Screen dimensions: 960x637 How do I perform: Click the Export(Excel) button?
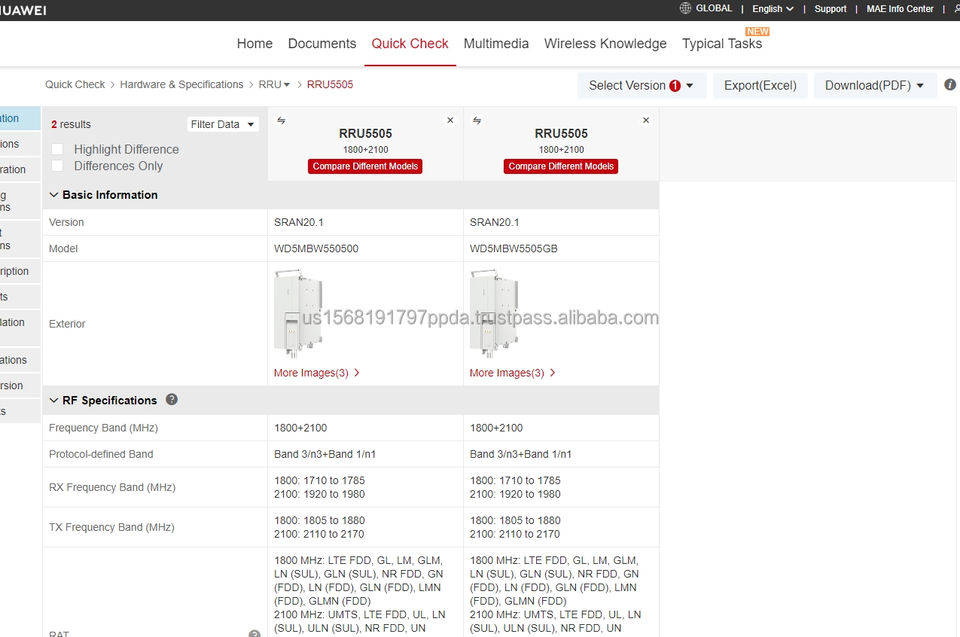[760, 85]
